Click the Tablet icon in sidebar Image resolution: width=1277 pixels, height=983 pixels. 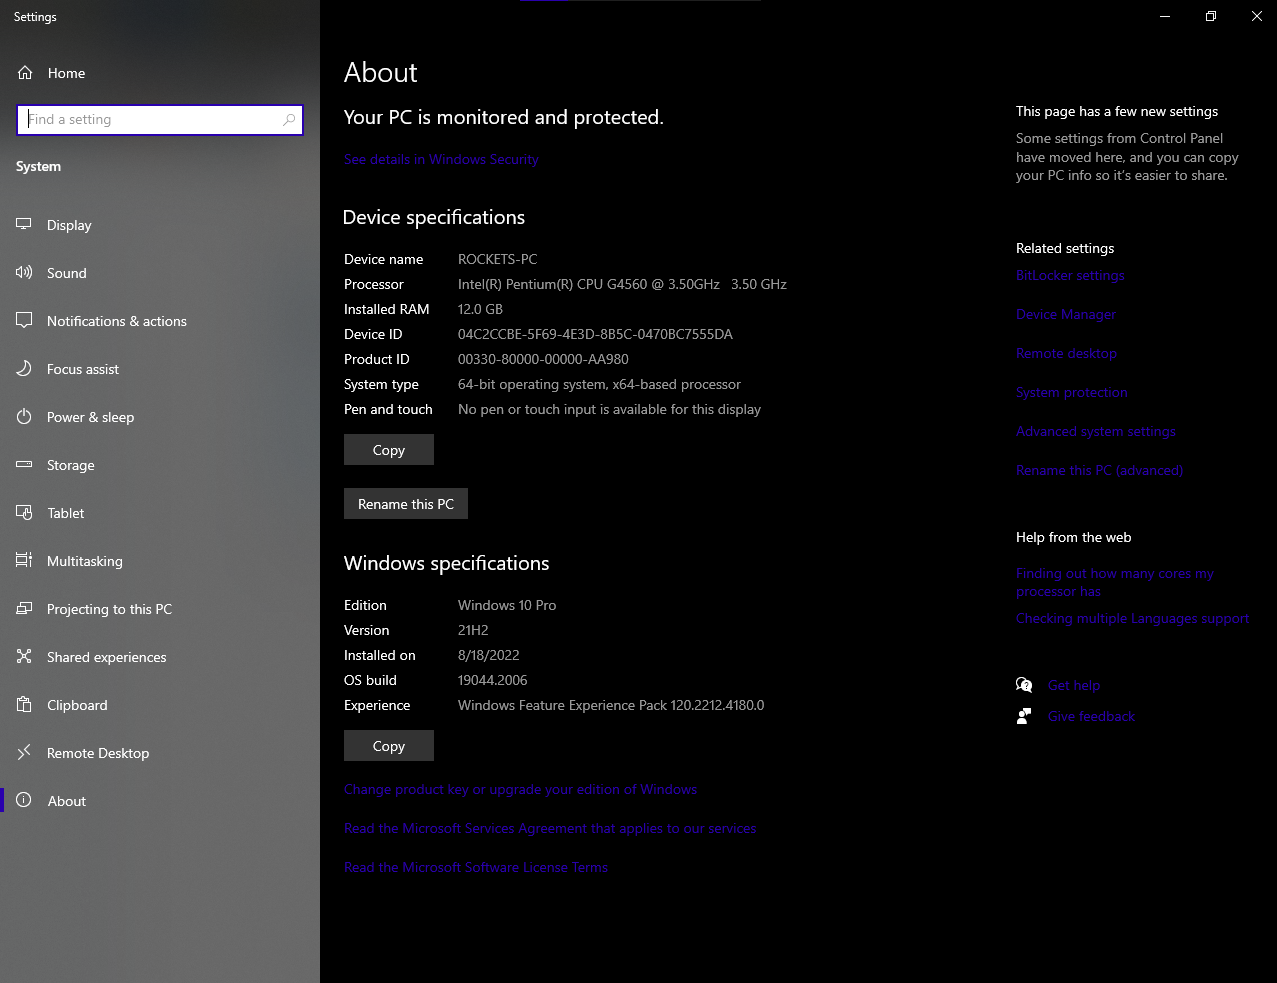(x=24, y=513)
